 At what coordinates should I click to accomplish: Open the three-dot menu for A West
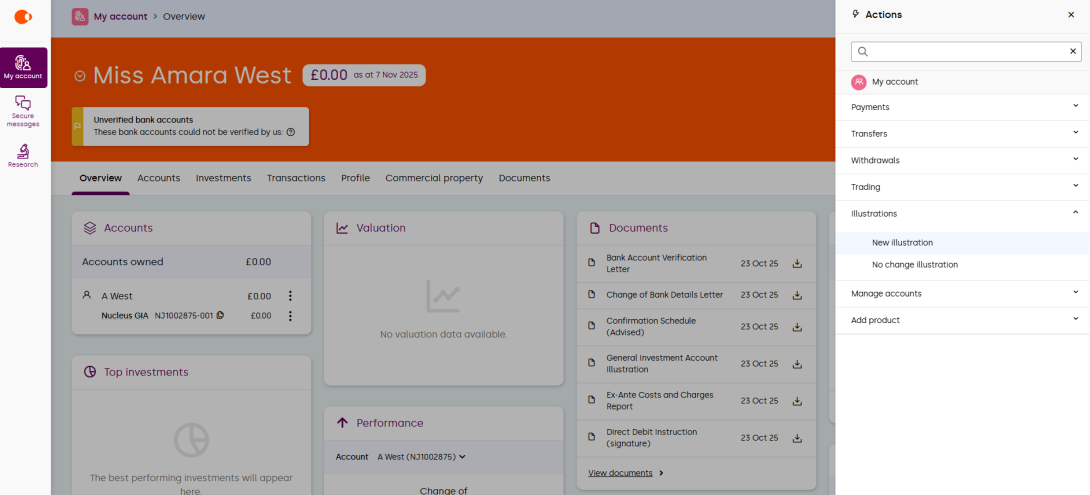tap(290, 296)
